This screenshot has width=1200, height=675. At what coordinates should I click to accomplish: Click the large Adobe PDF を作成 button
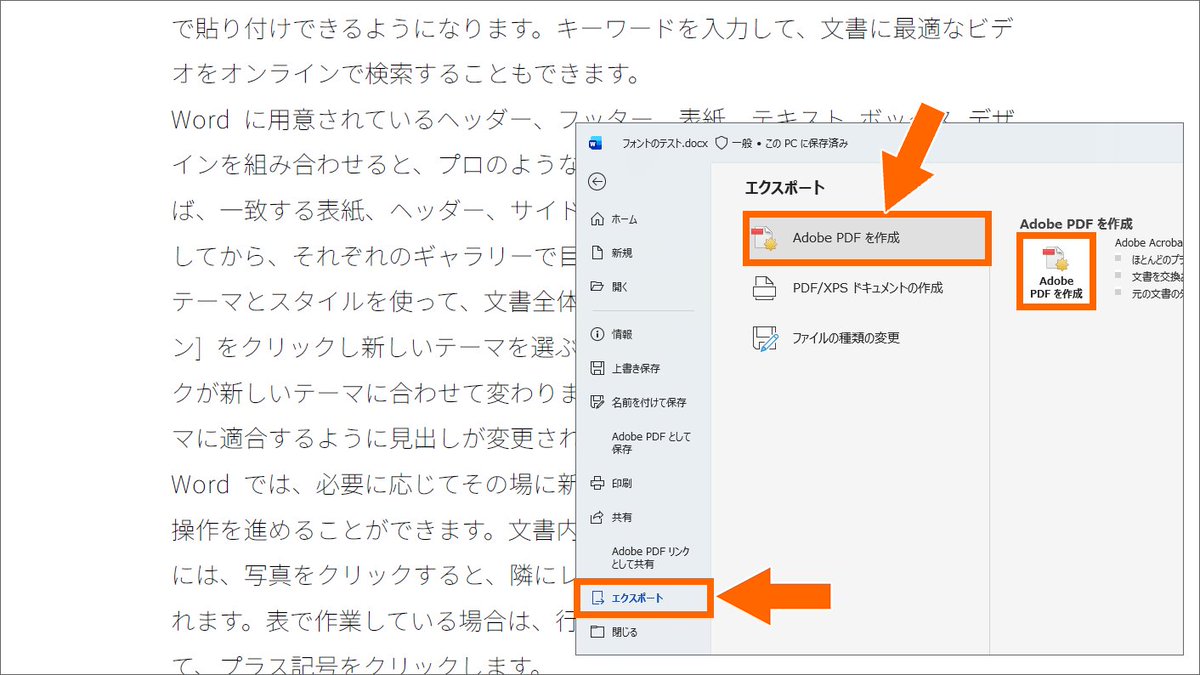1056,270
